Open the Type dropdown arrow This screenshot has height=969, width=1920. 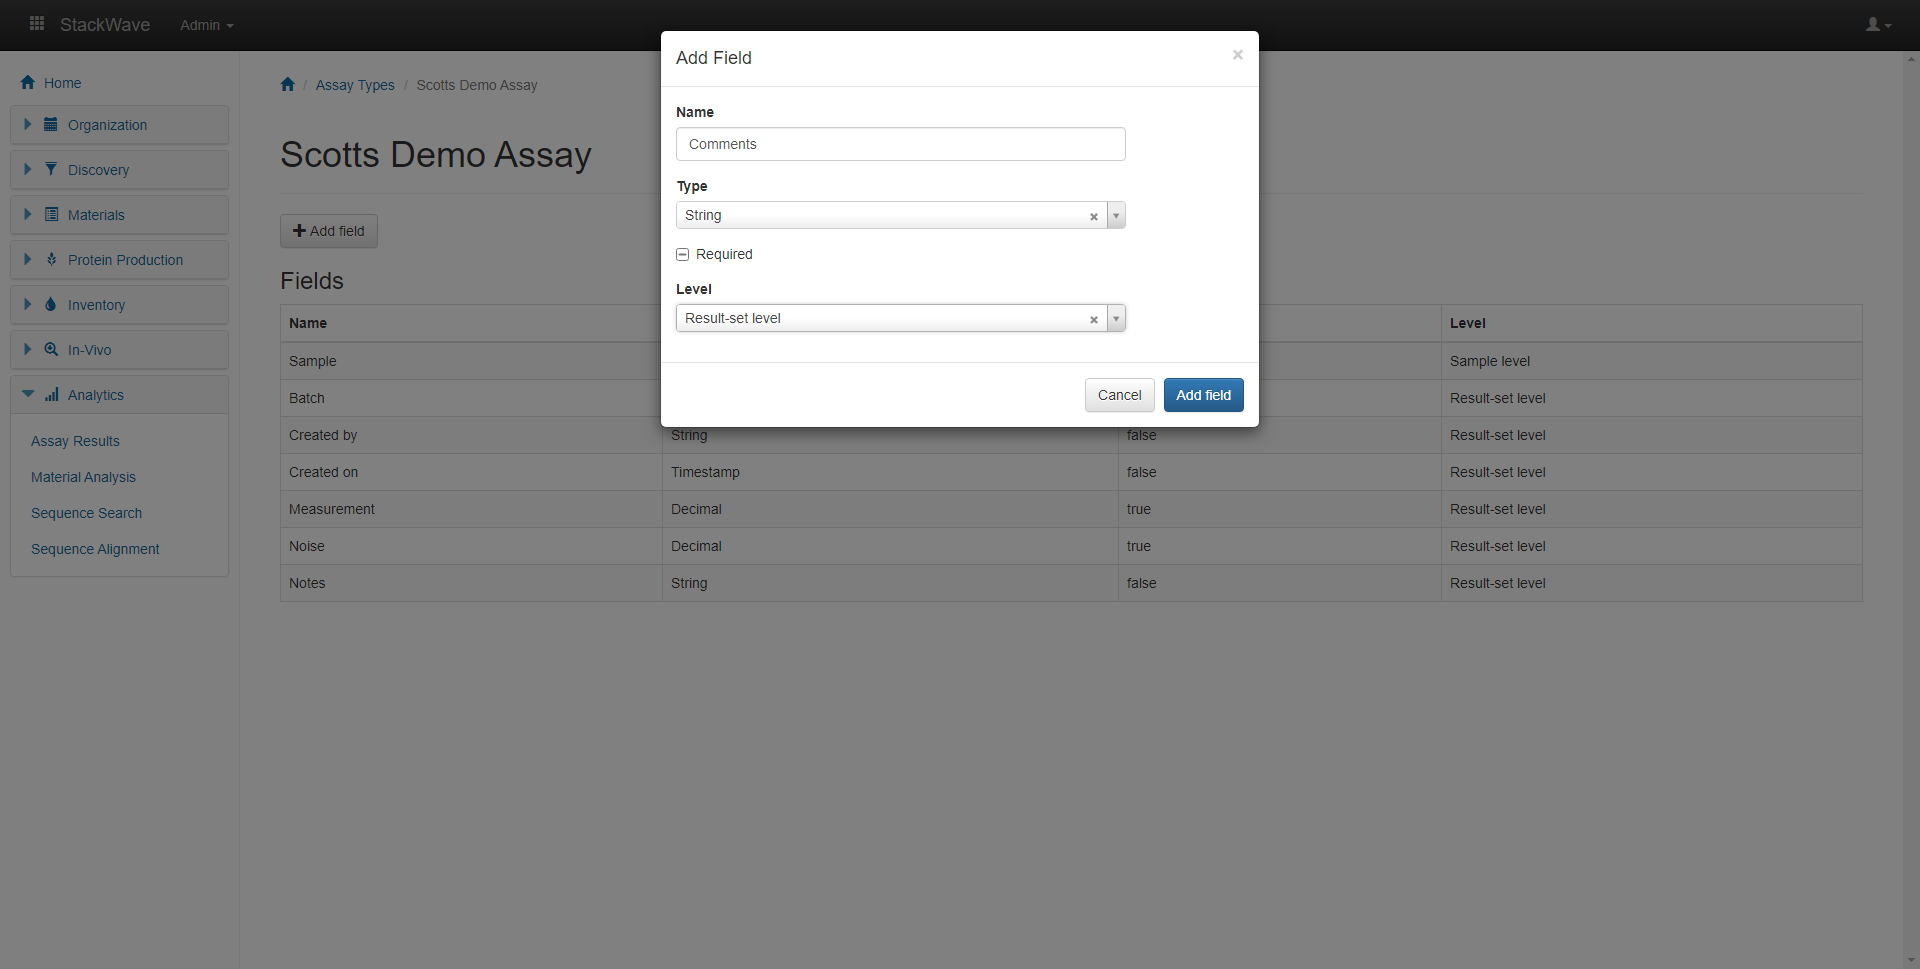tap(1116, 216)
